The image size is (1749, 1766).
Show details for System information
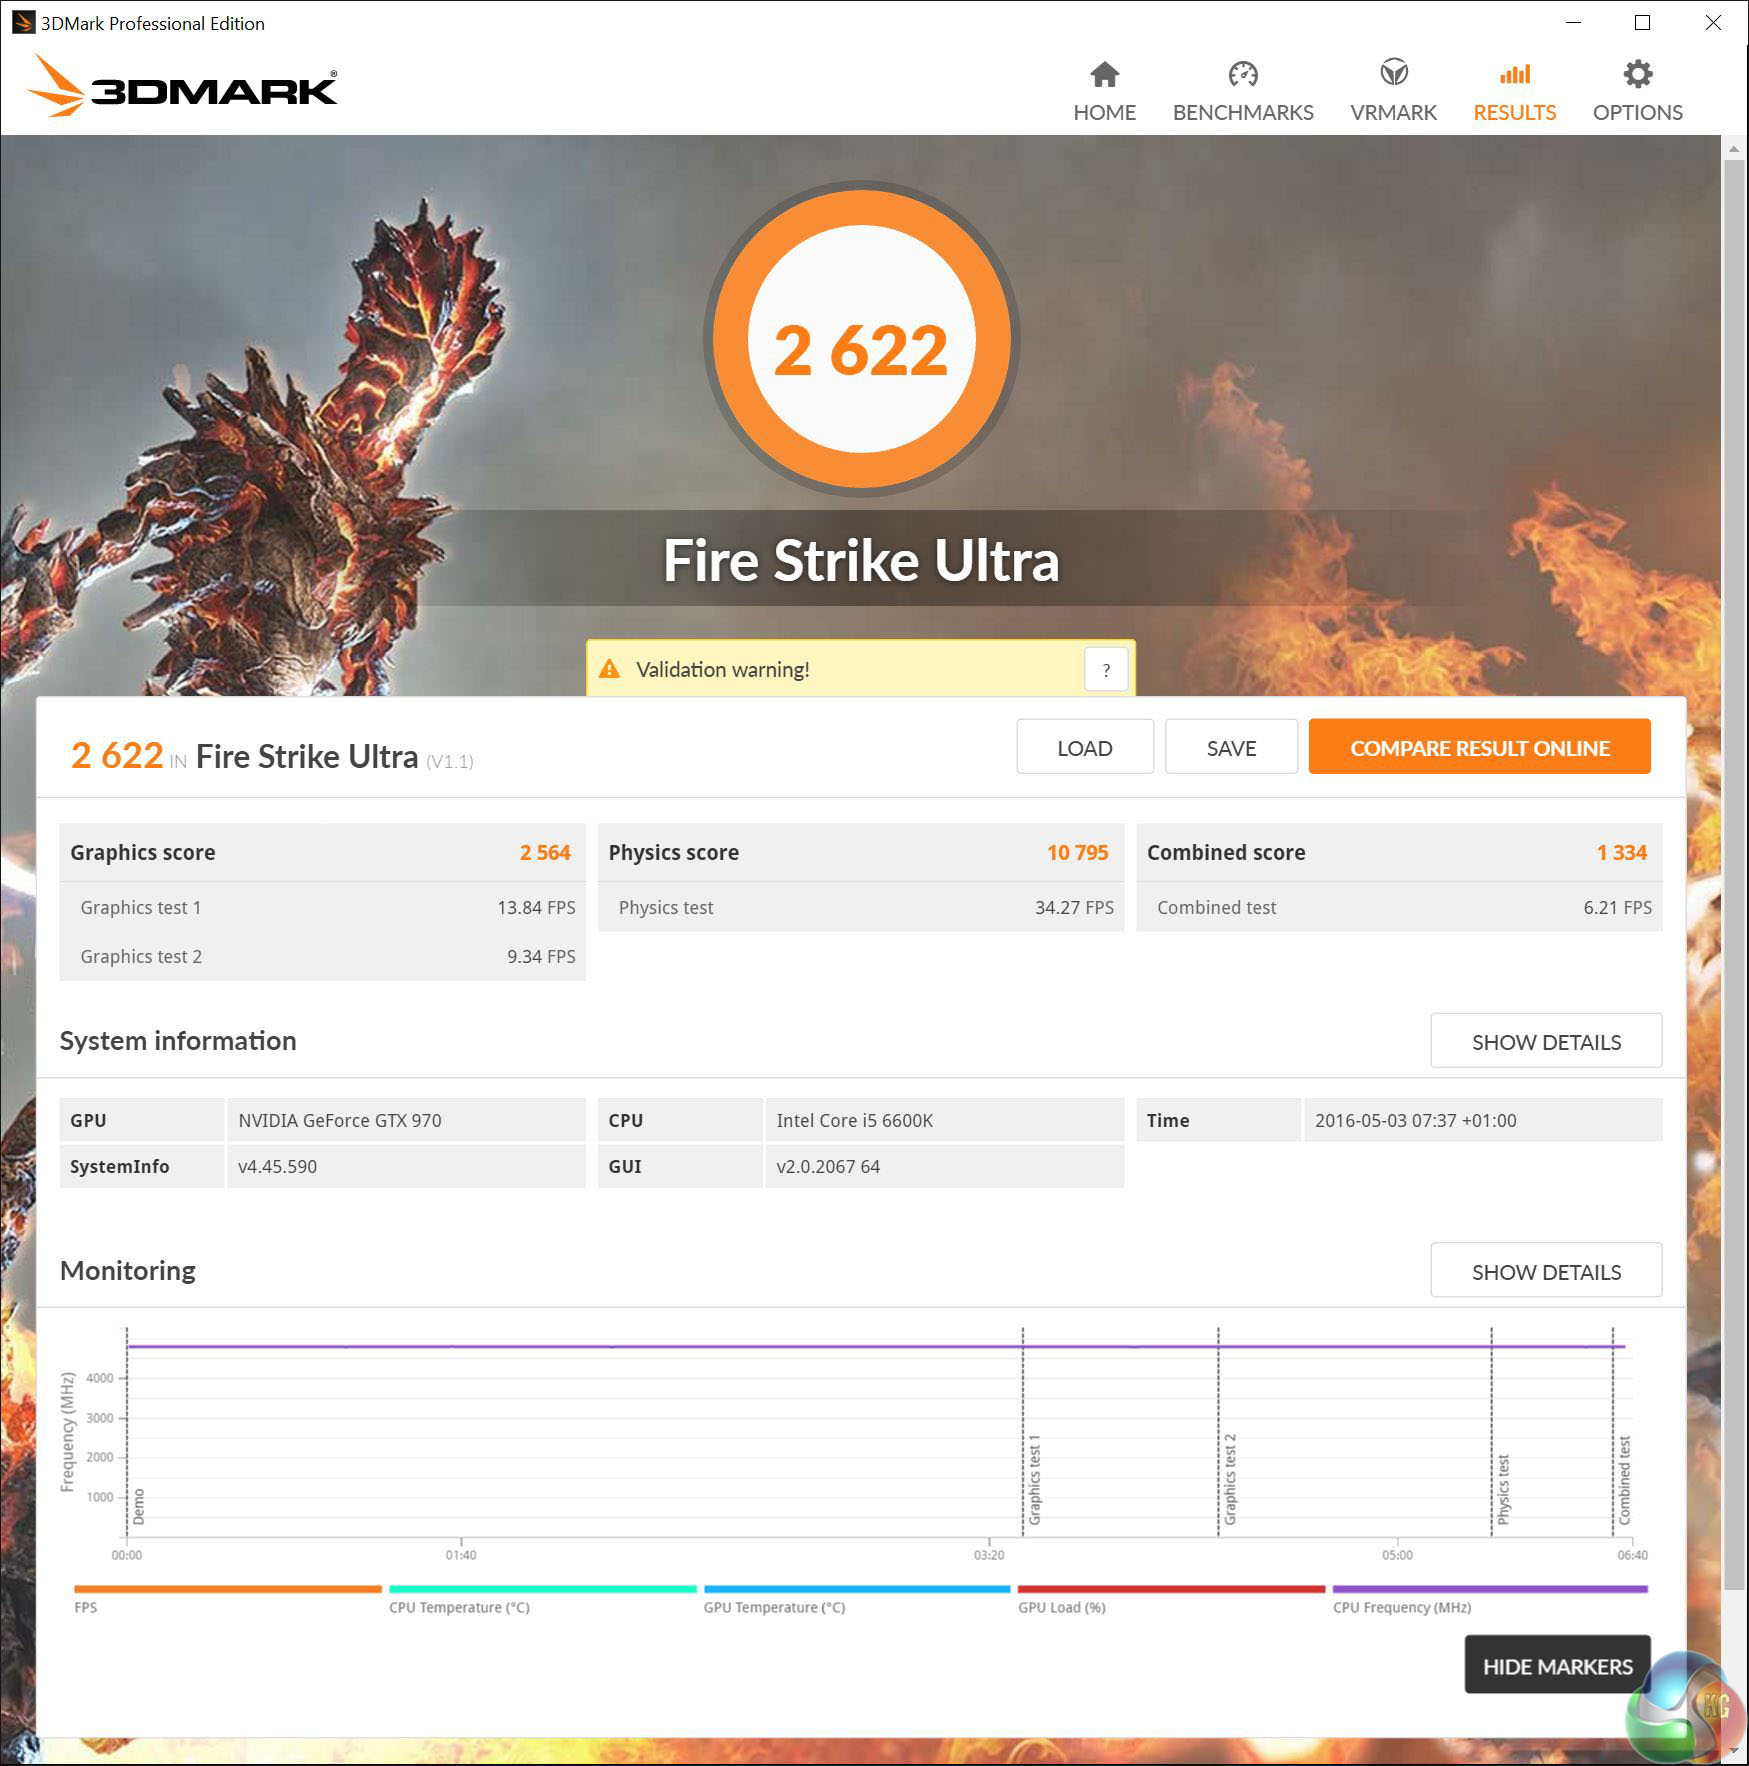1546,1041
